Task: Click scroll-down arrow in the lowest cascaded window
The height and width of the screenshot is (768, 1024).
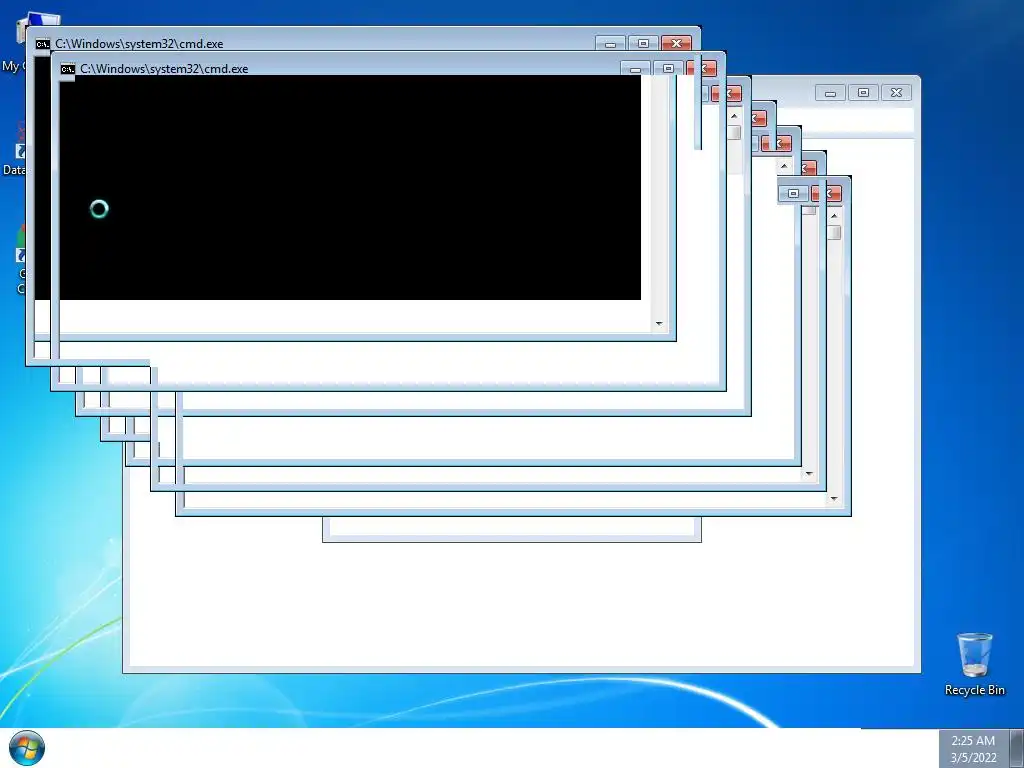Action: (x=834, y=499)
